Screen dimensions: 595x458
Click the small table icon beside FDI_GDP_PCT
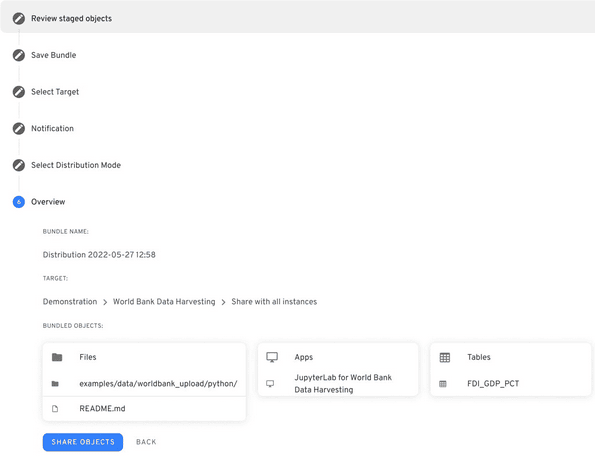pos(443,384)
